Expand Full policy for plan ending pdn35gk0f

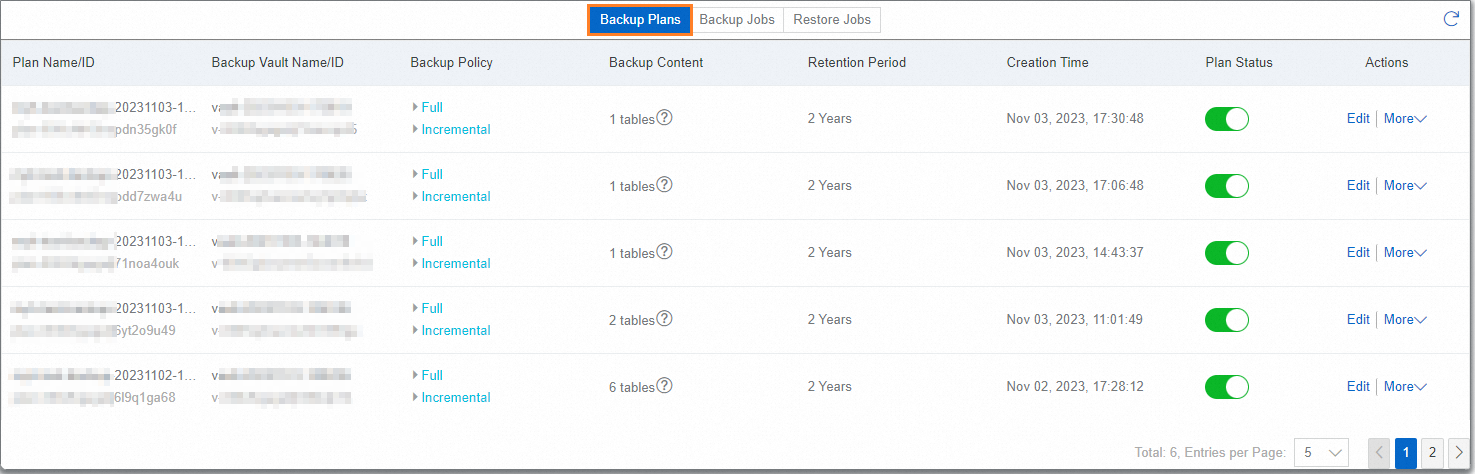click(x=427, y=107)
